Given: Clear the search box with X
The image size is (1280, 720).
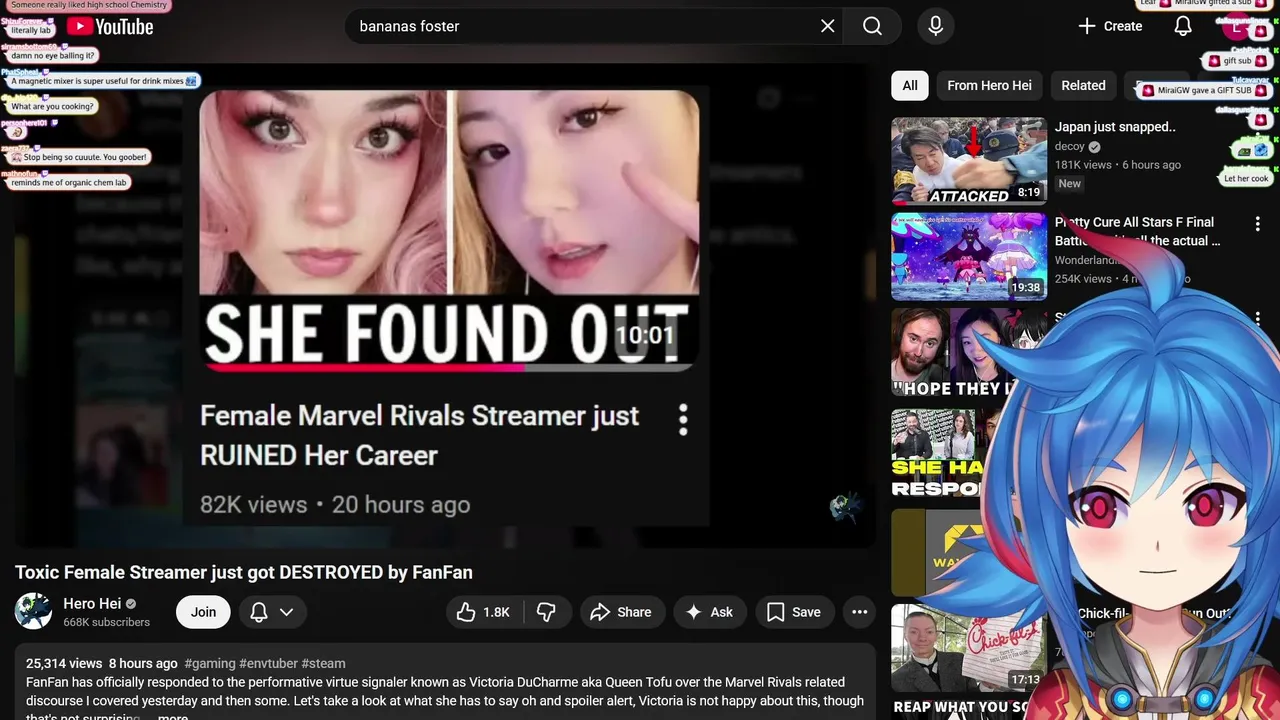Looking at the screenshot, I should click(x=828, y=26).
